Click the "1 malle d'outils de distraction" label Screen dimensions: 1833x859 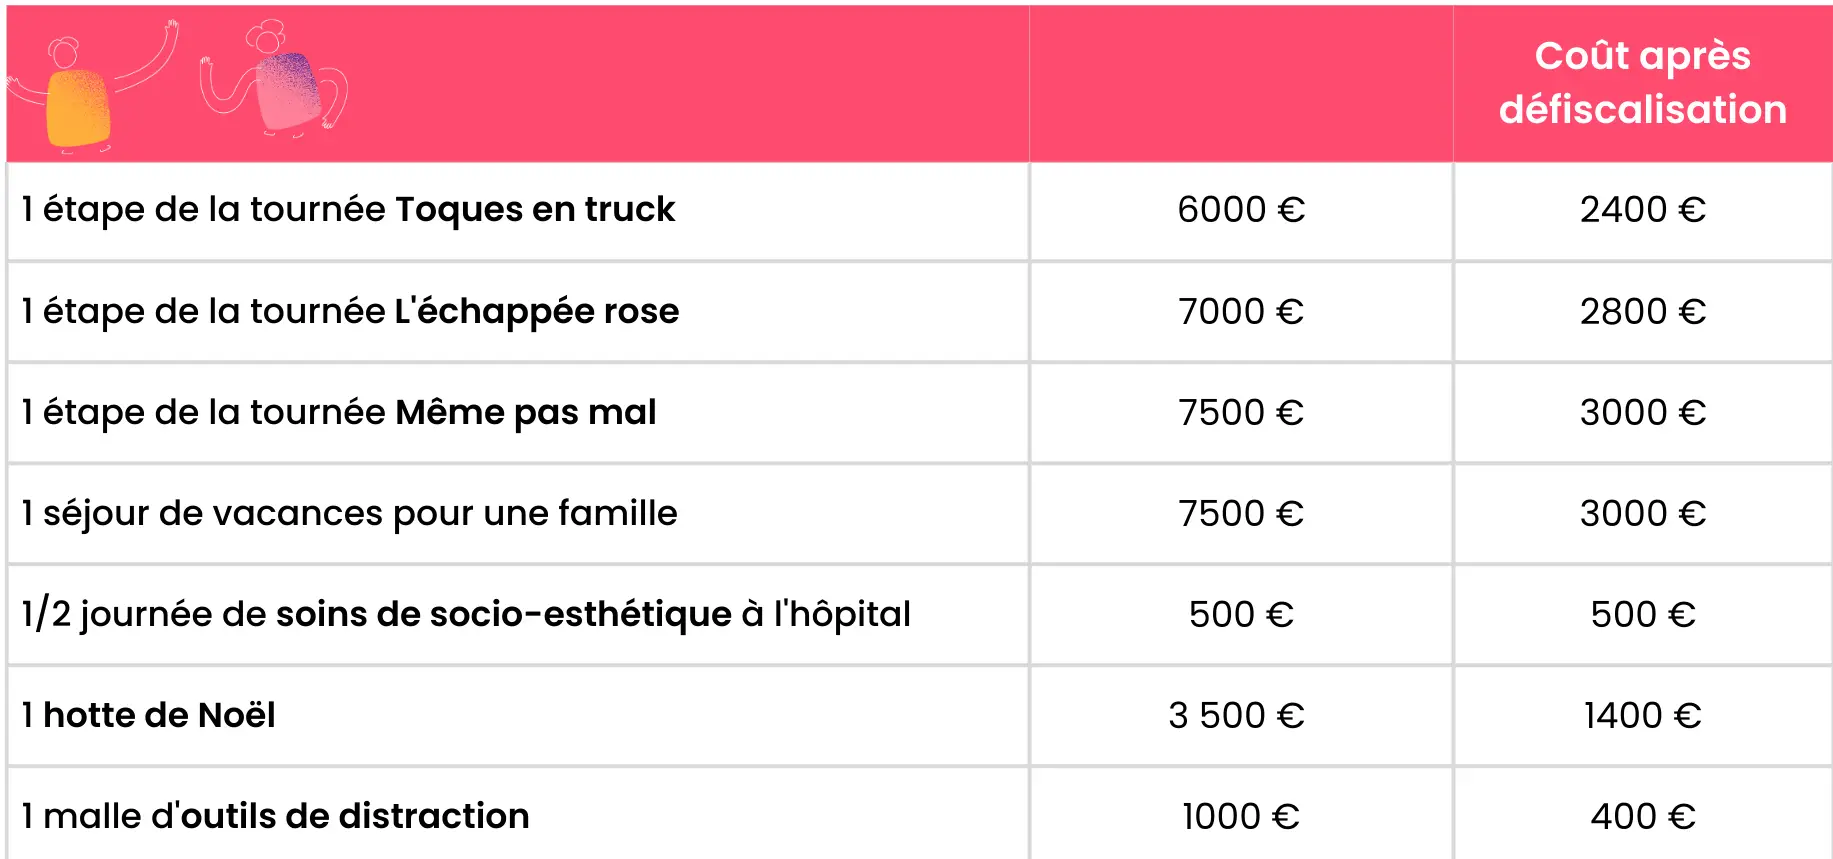click(276, 817)
